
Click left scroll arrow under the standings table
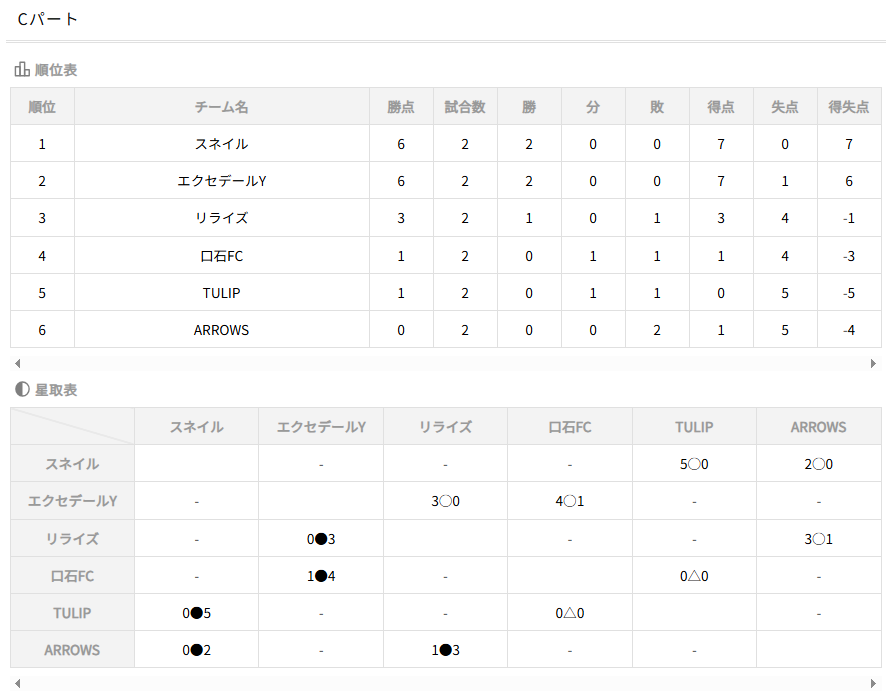[x=17, y=364]
